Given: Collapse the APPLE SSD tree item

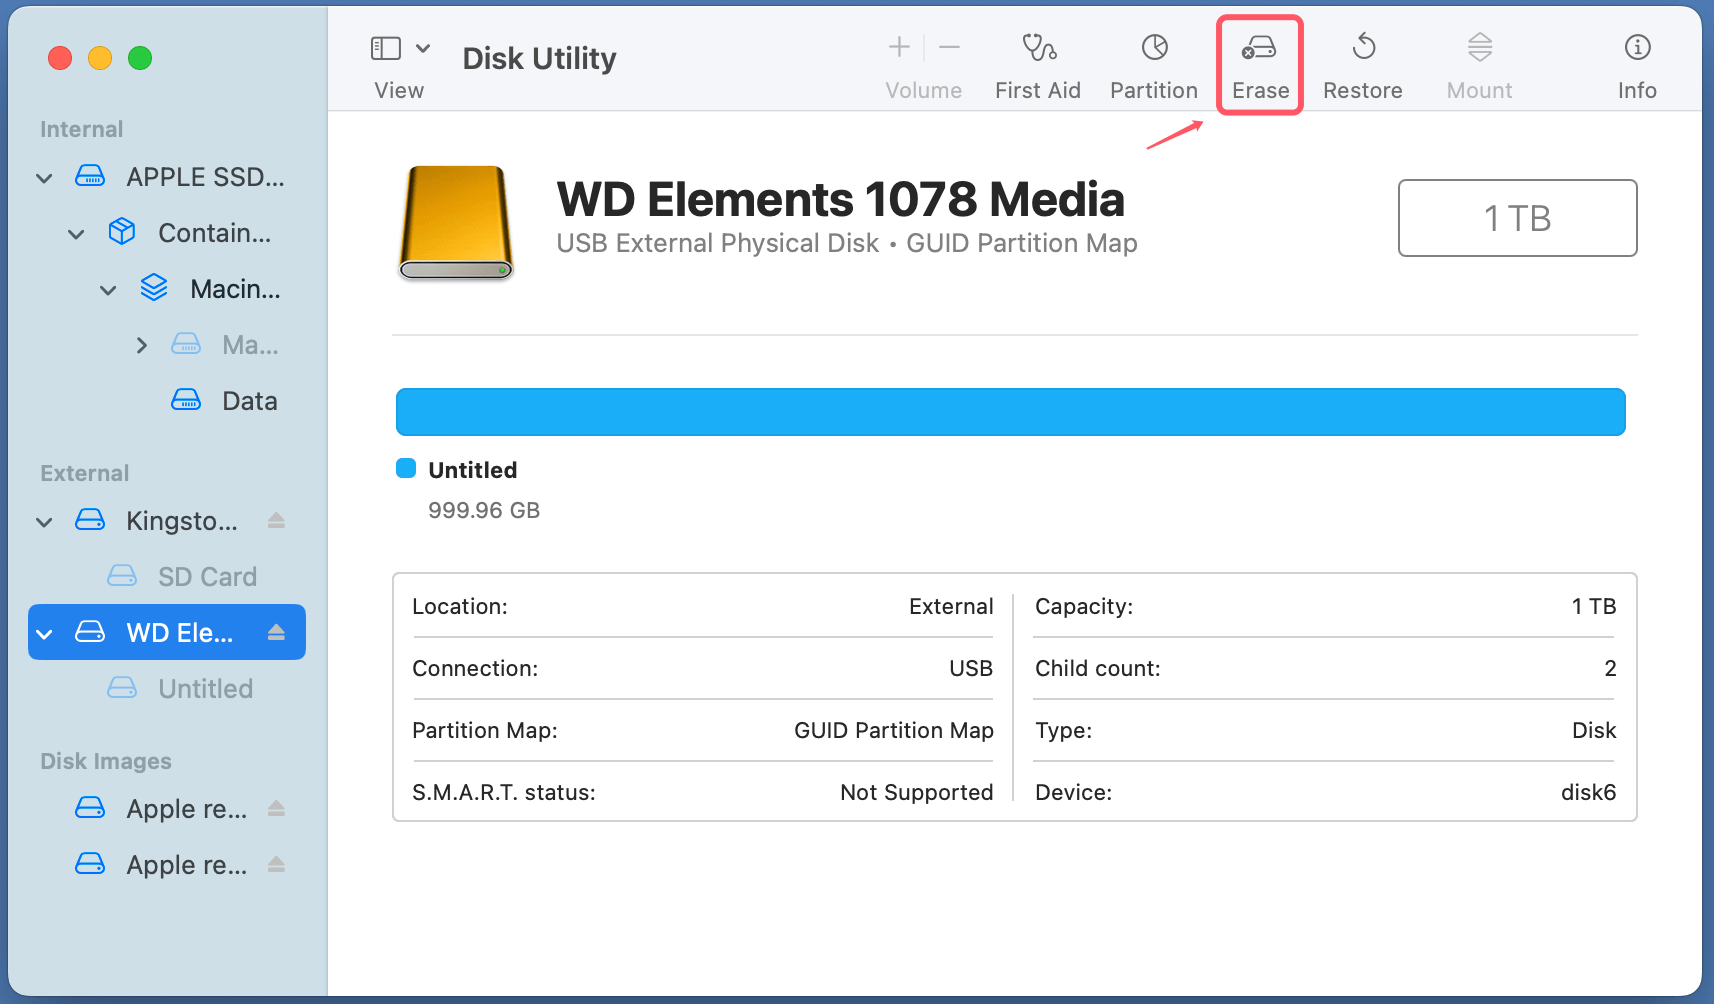Looking at the screenshot, I should [x=44, y=177].
